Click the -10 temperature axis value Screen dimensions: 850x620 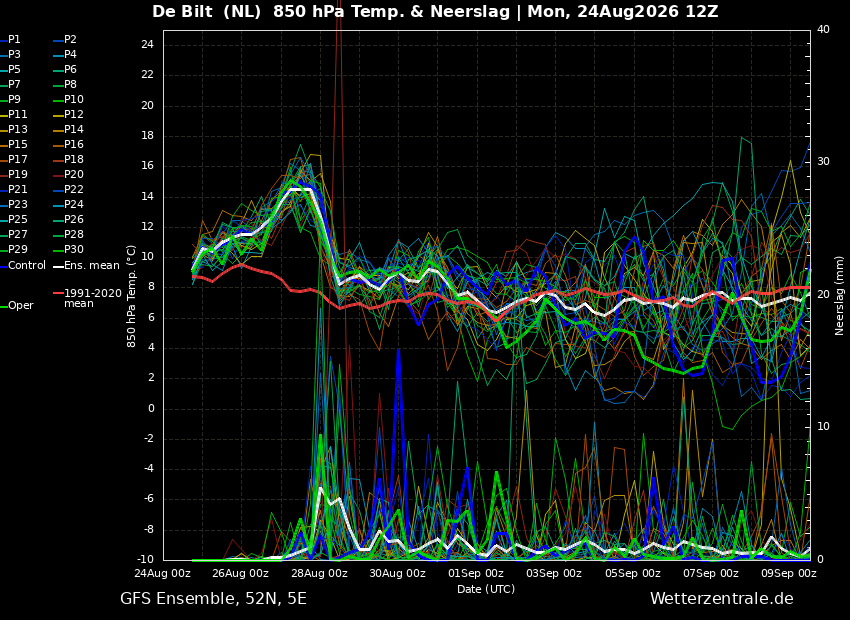[x=145, y=560]
